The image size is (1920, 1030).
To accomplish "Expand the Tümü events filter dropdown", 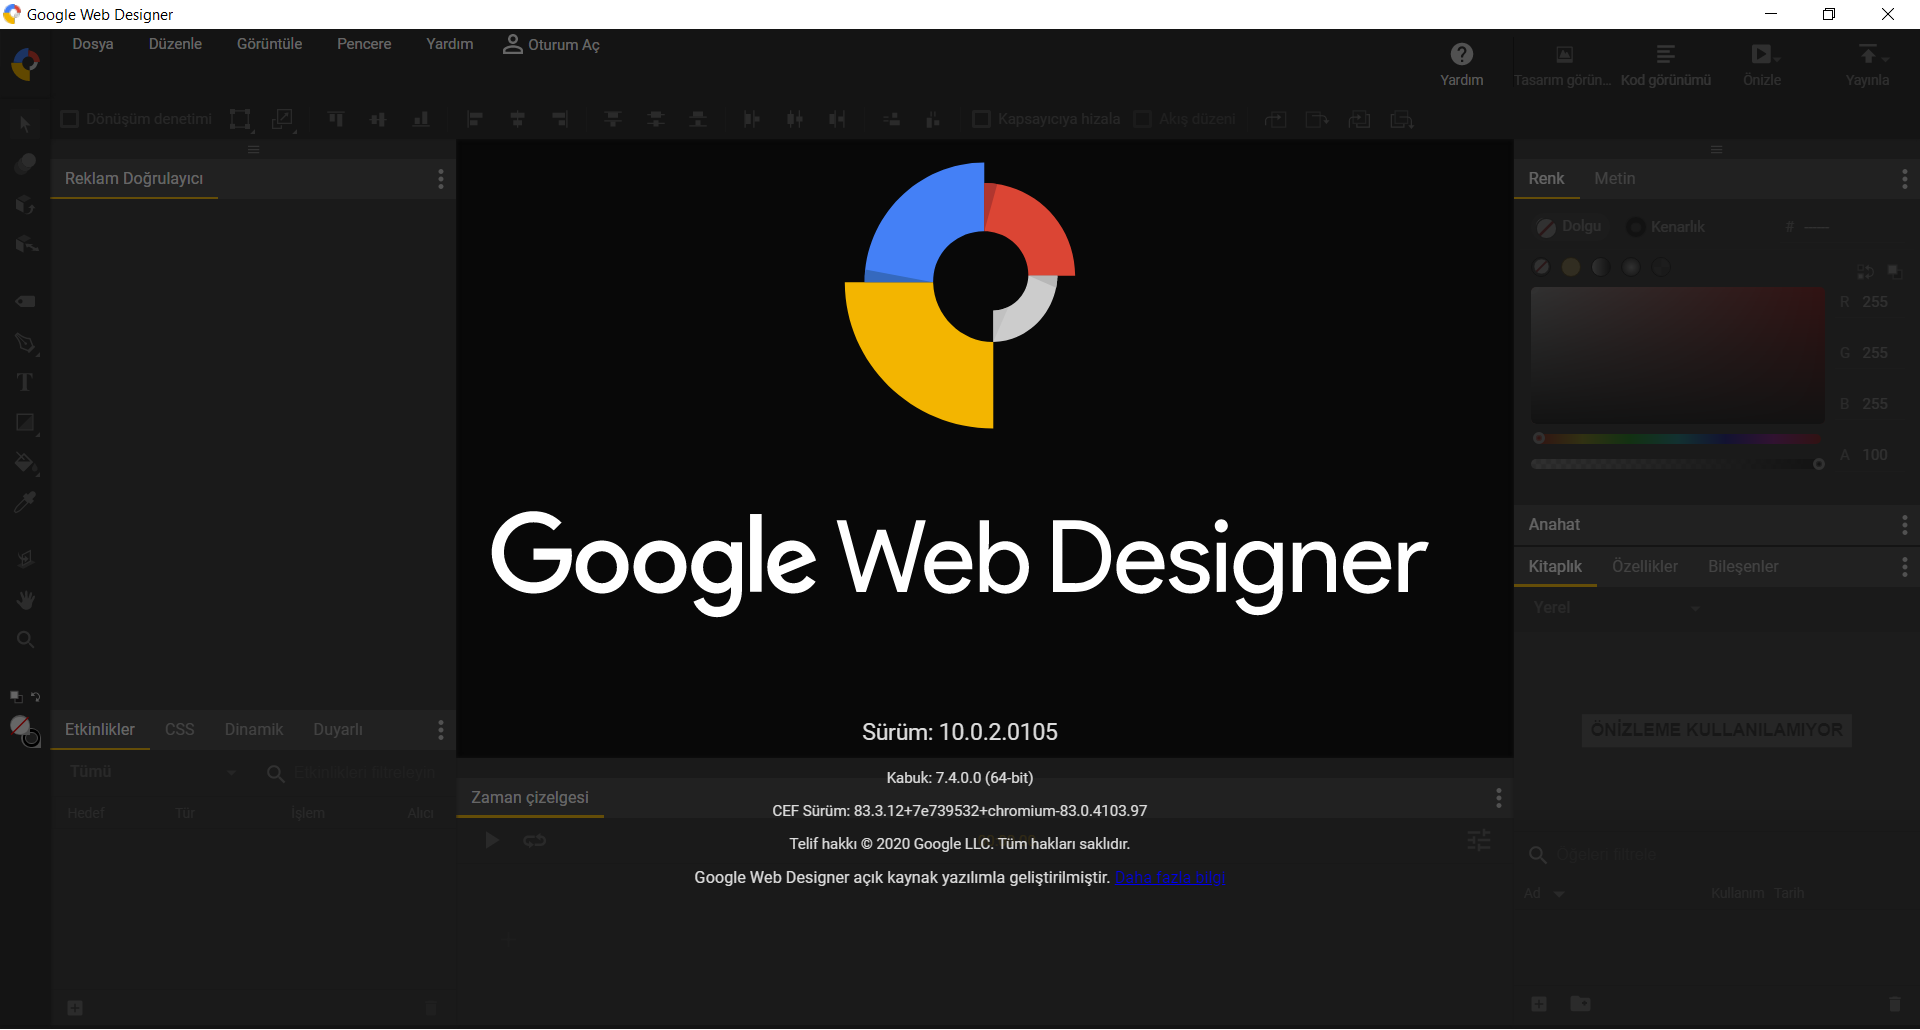I will pyautogui.click(x=152, y=772).
